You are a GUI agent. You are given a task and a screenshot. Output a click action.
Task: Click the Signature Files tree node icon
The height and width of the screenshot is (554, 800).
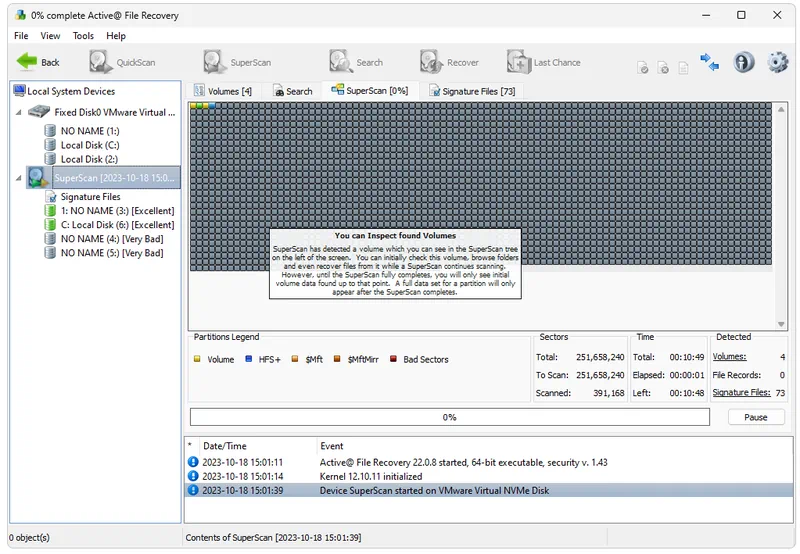(x=51, y=196)
